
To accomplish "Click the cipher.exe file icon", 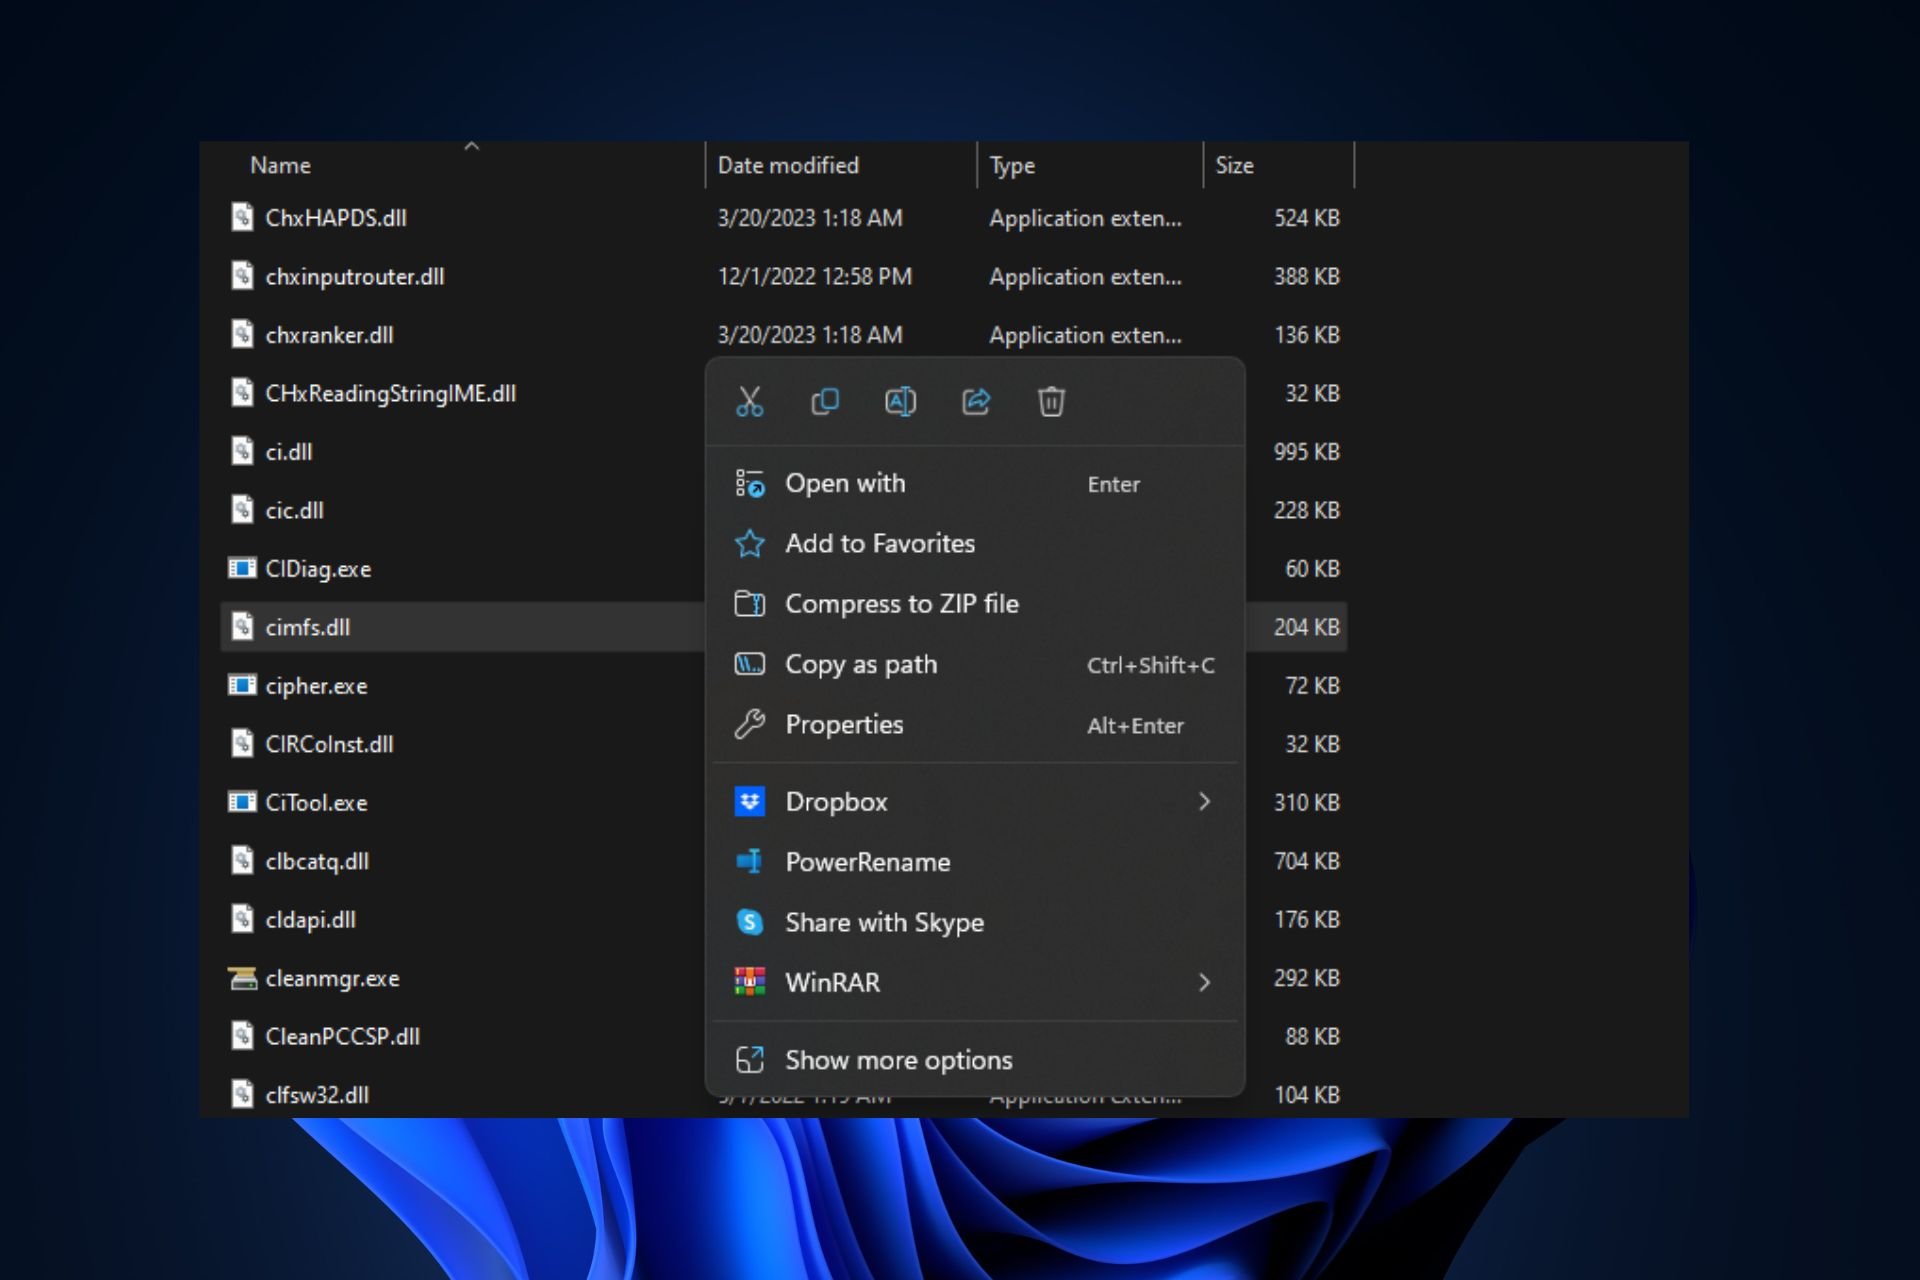I will pos(242,686).
